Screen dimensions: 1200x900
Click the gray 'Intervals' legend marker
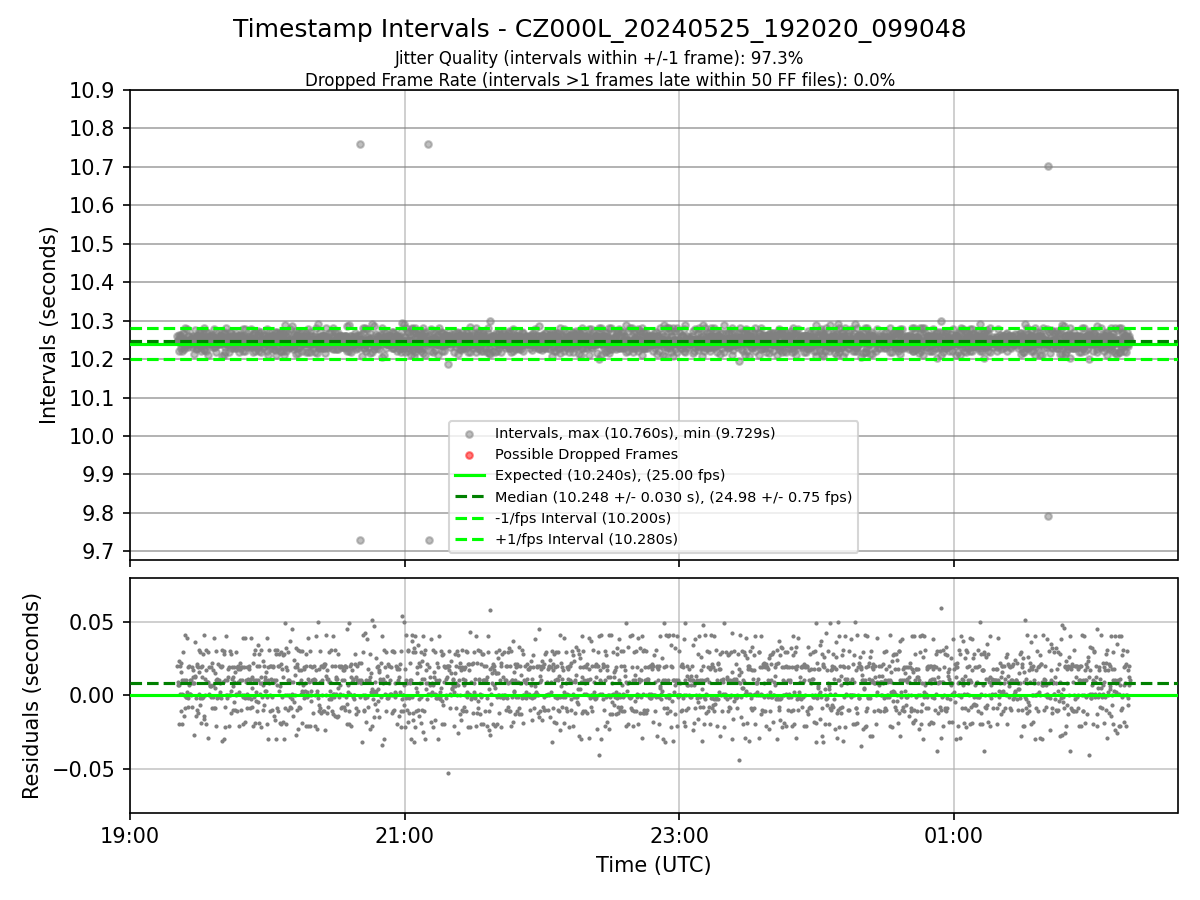coord(470,434)
